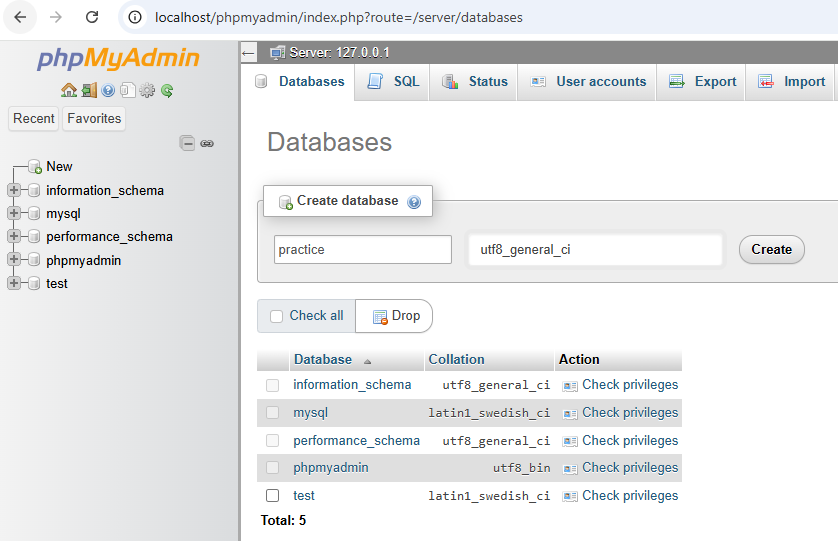This screenshot has width=838, height=541.
Task: Open information_schema link in table
Action: pos(352,385)
